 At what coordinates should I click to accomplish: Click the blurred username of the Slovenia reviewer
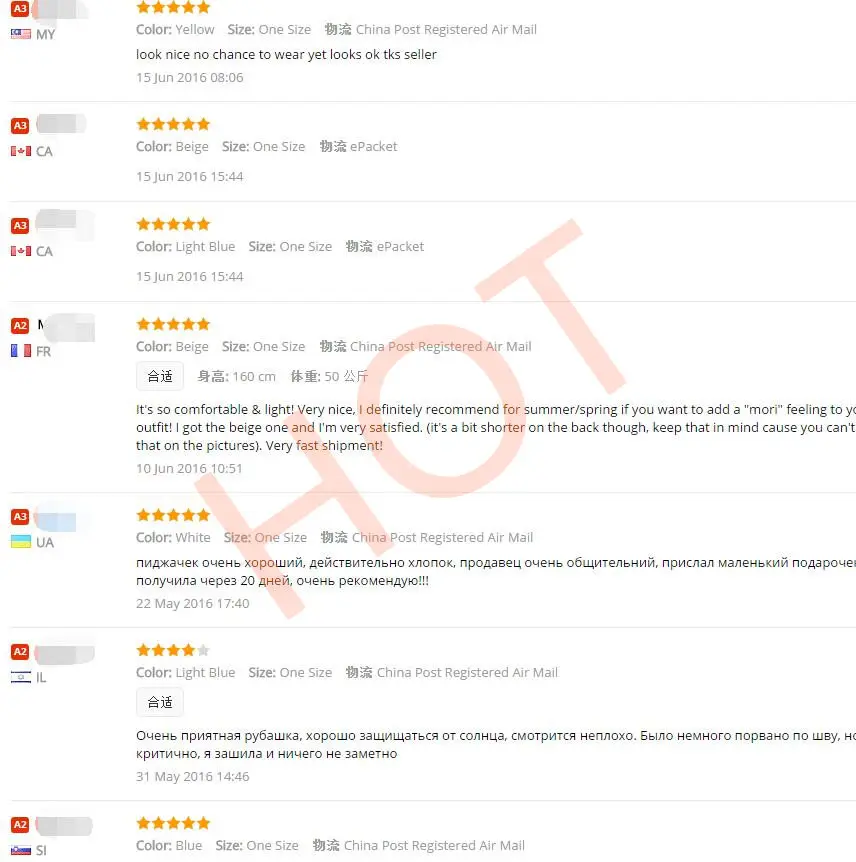(64, 826)
